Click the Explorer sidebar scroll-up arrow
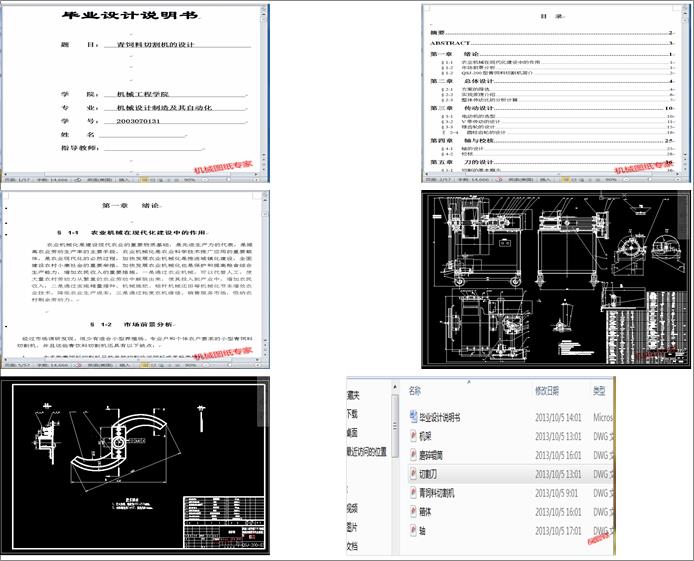694x561 pixels. coord(395,388)
